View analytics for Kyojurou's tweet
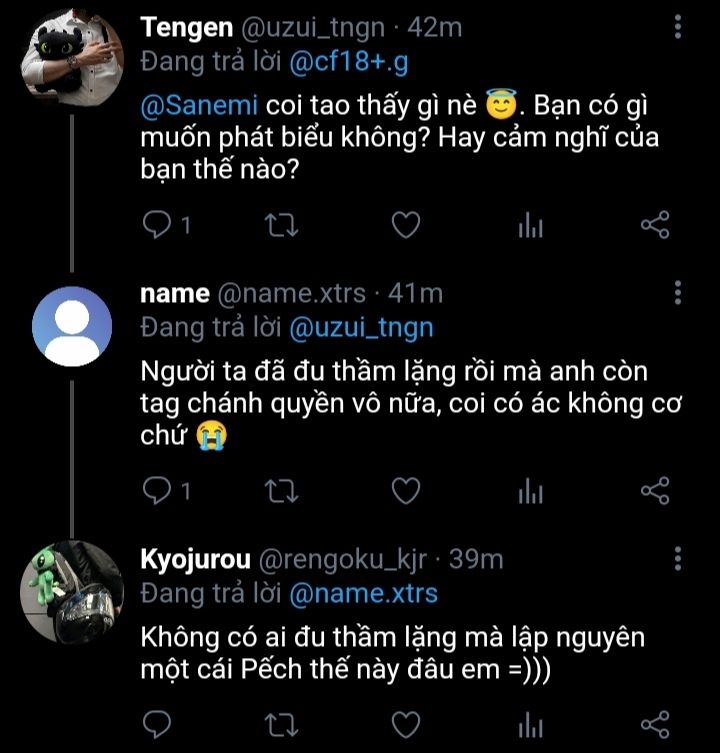Image resolution: width=720 pixels, height=753 pixels. click(x=530, y=724)
